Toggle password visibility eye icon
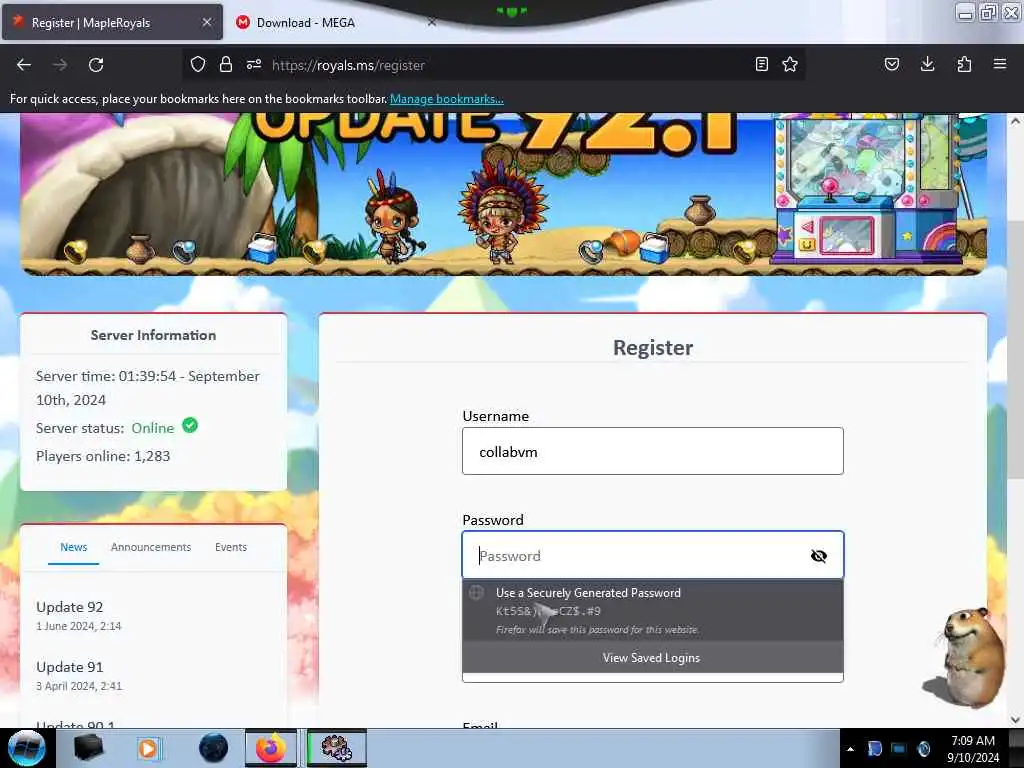The height and width of the screenshot is (768, 1024). [818, 556]
